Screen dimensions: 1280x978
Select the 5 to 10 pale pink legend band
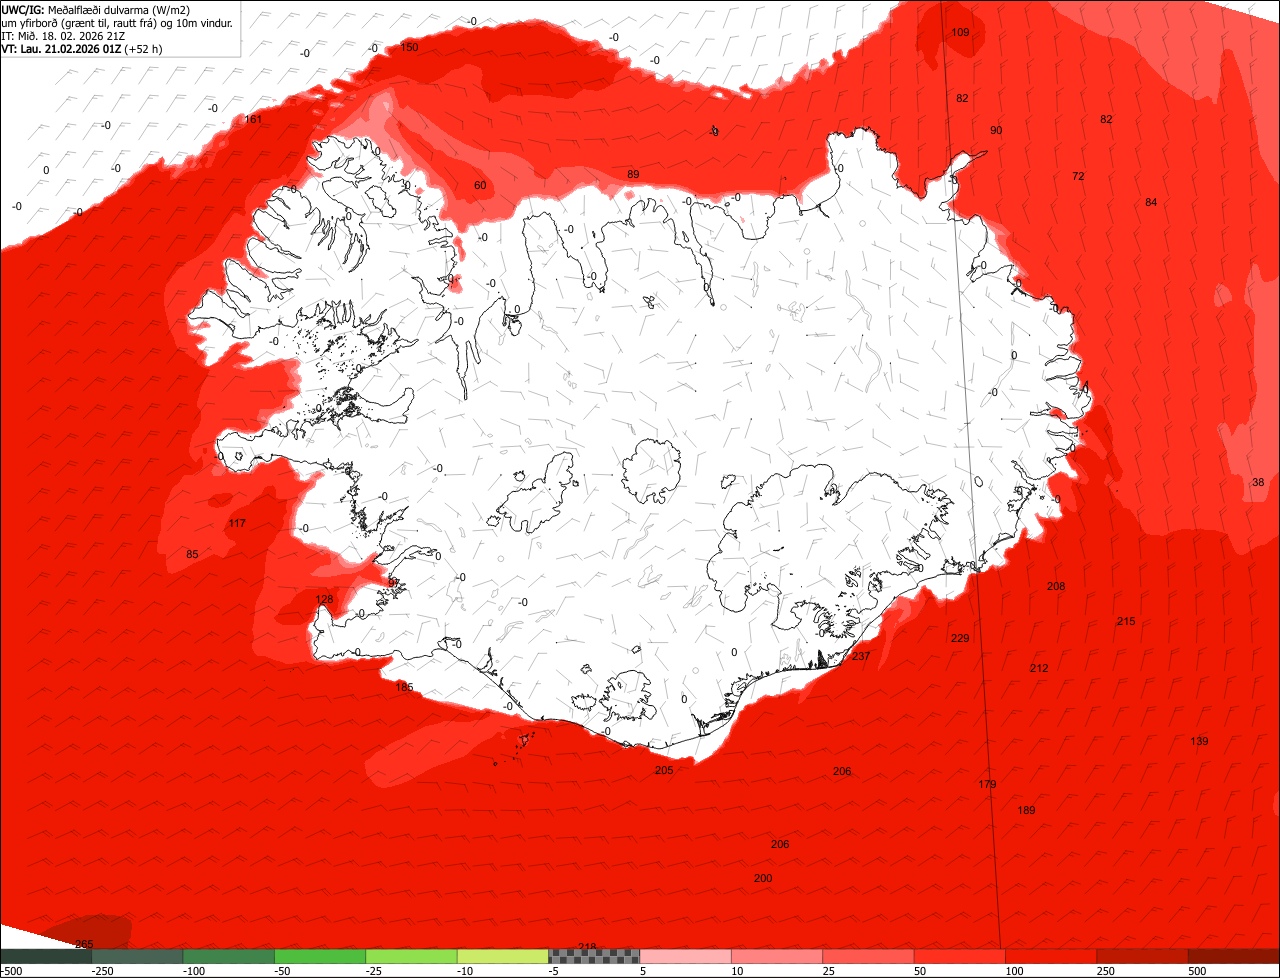tap(686, 956)
